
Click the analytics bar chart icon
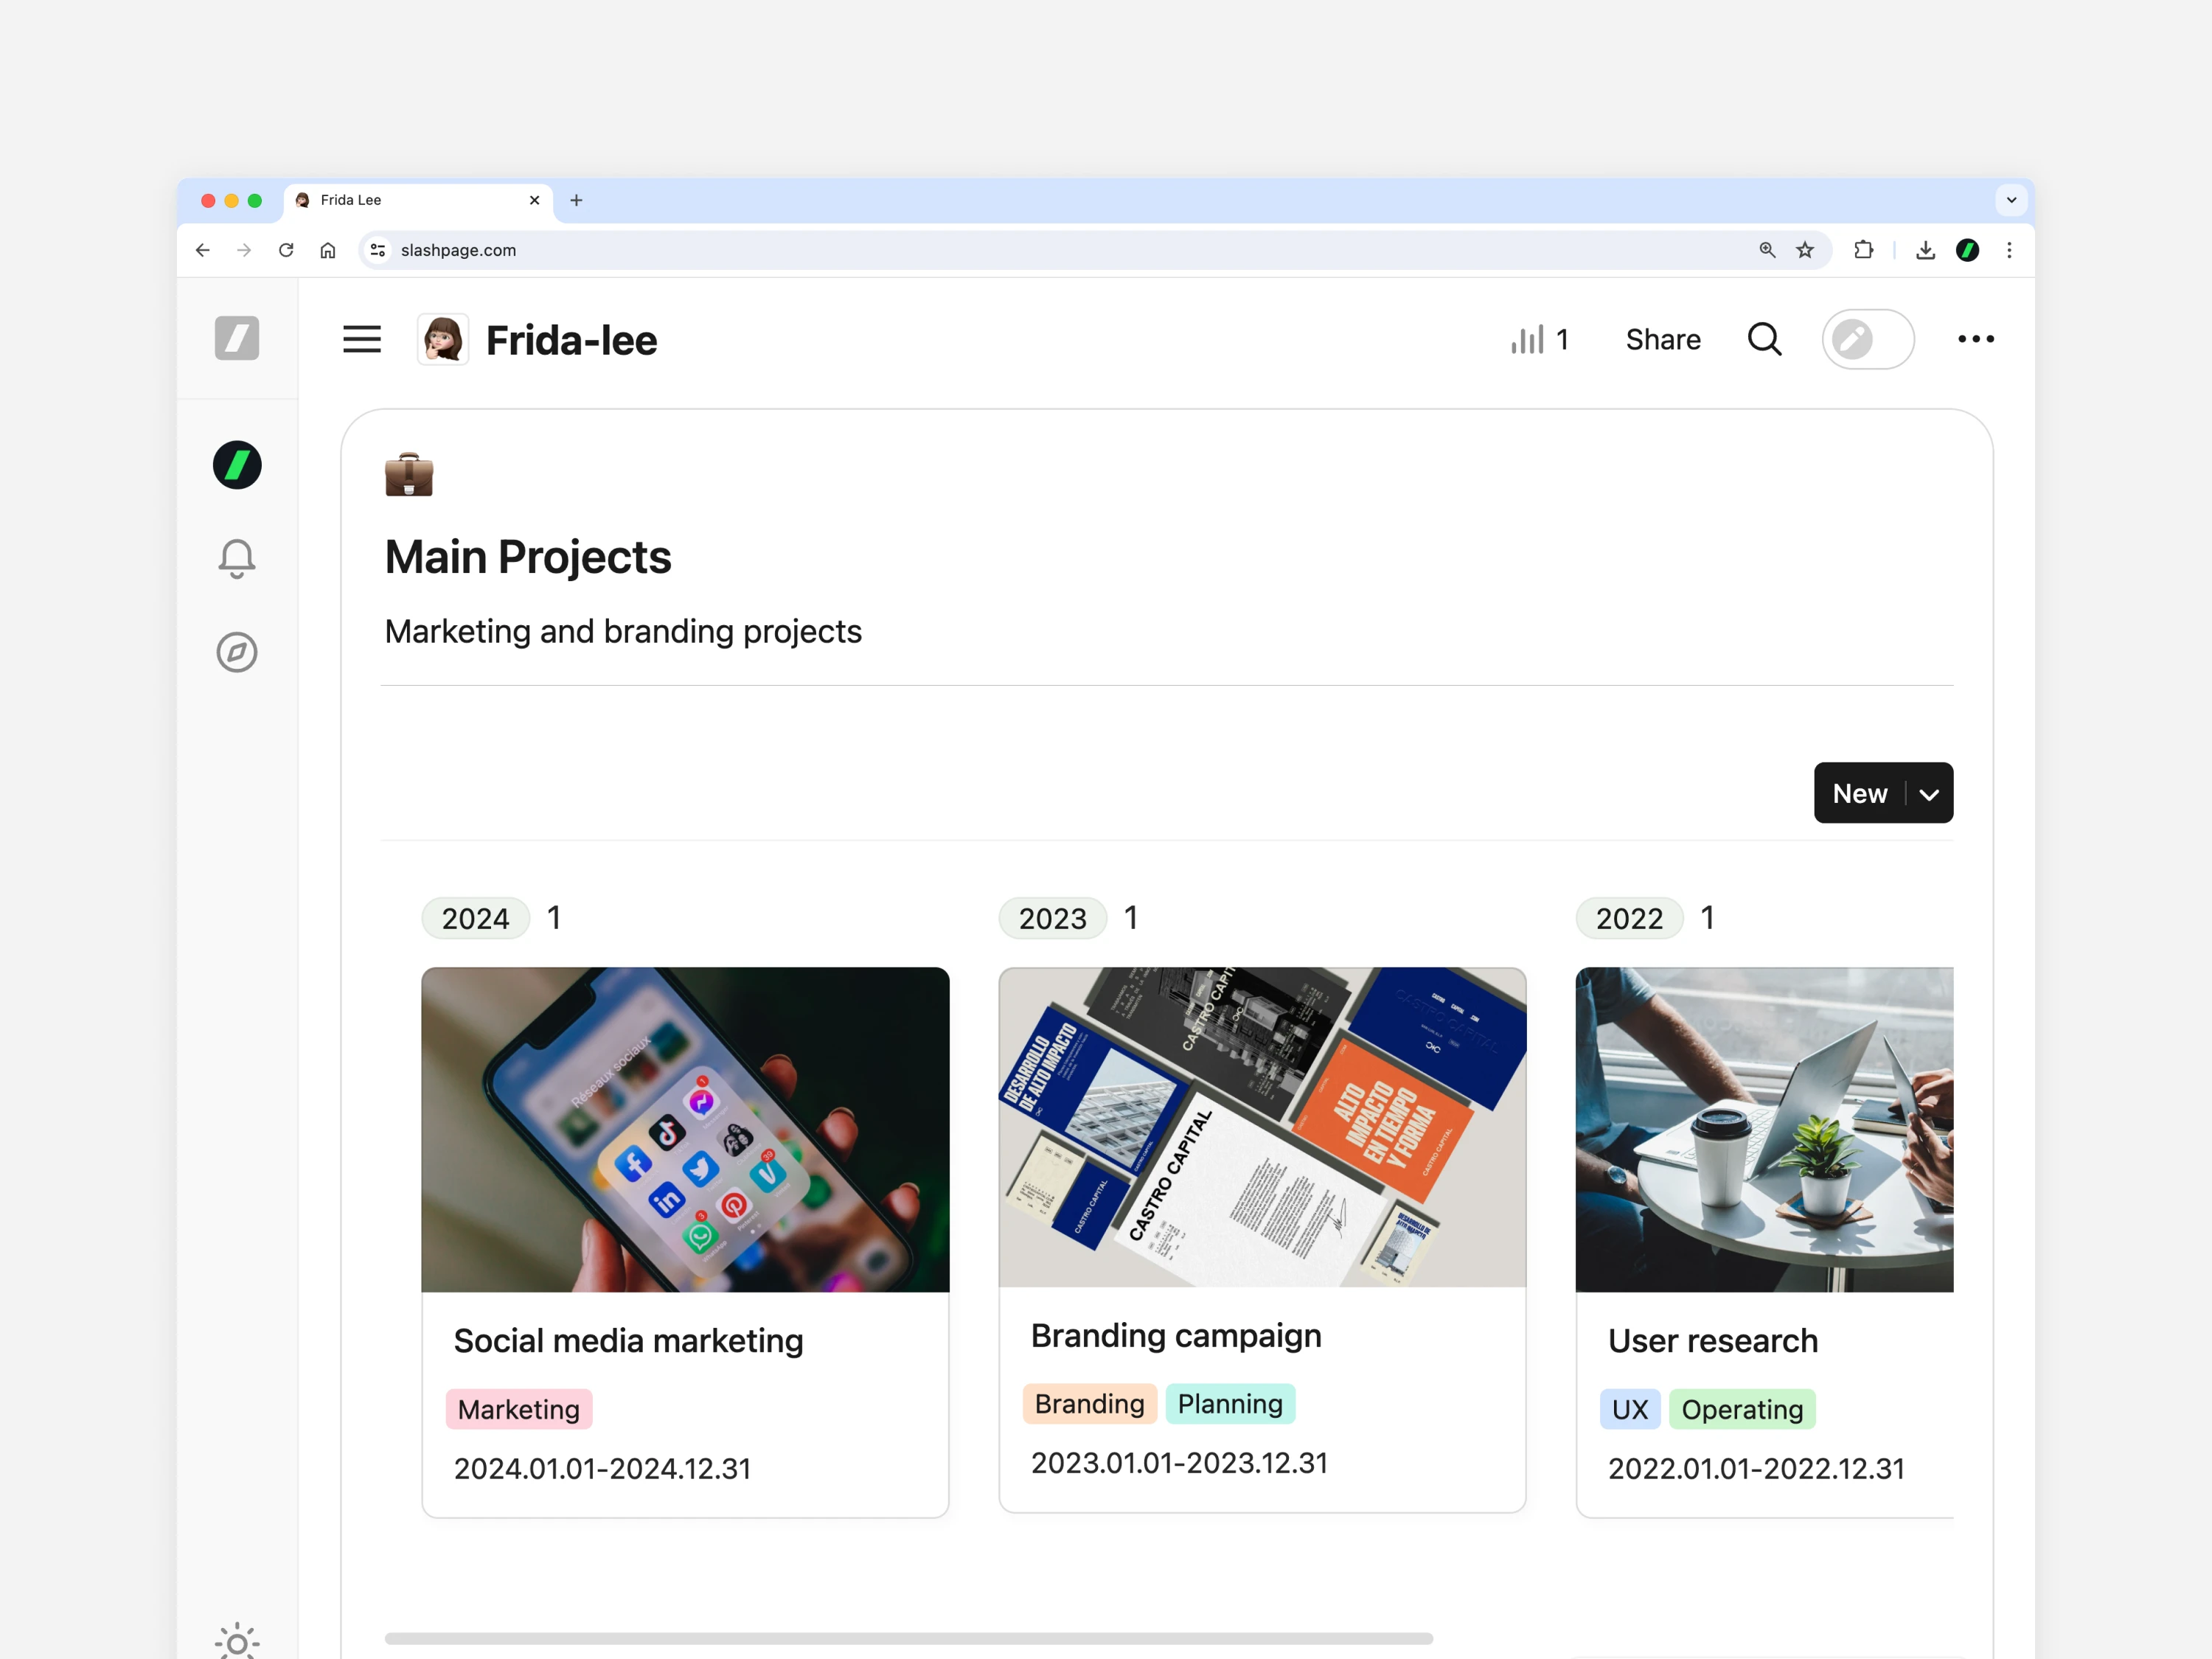coord(1527,340)
